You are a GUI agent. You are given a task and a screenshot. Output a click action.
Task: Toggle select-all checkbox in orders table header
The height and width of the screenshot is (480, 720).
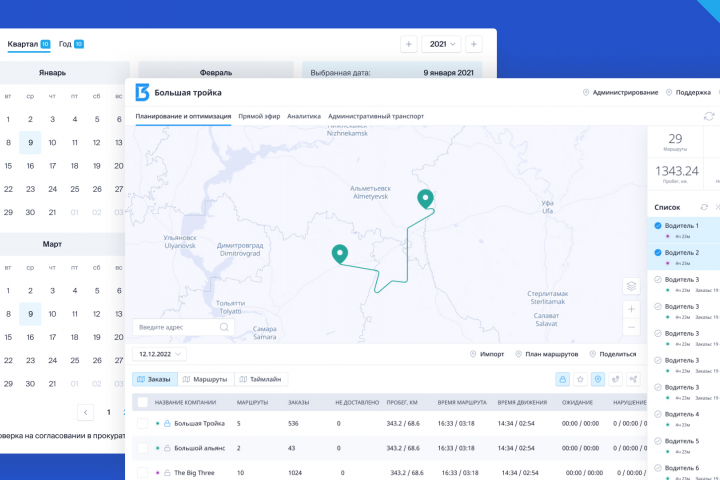(142, 402)
